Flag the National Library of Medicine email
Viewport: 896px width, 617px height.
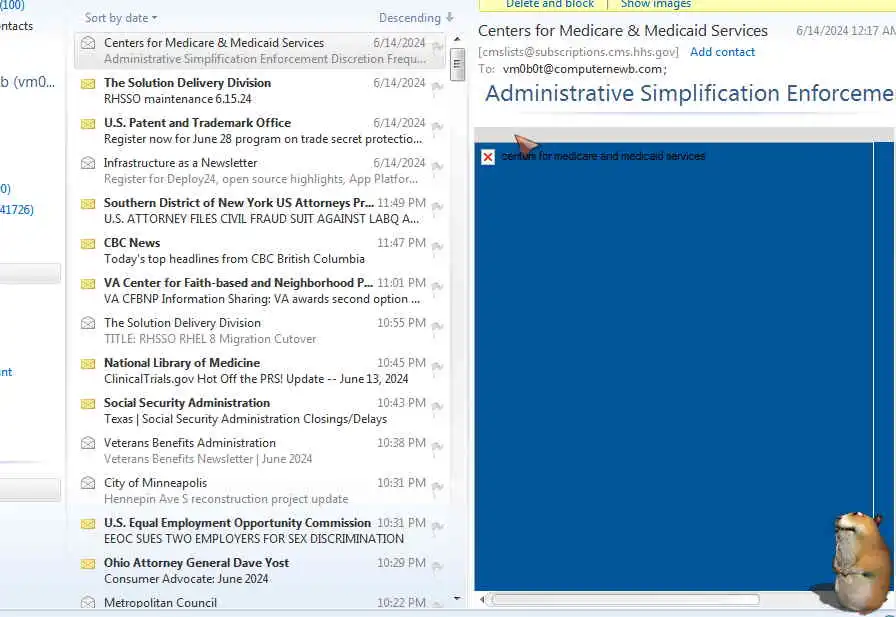(x=438, y=367)
